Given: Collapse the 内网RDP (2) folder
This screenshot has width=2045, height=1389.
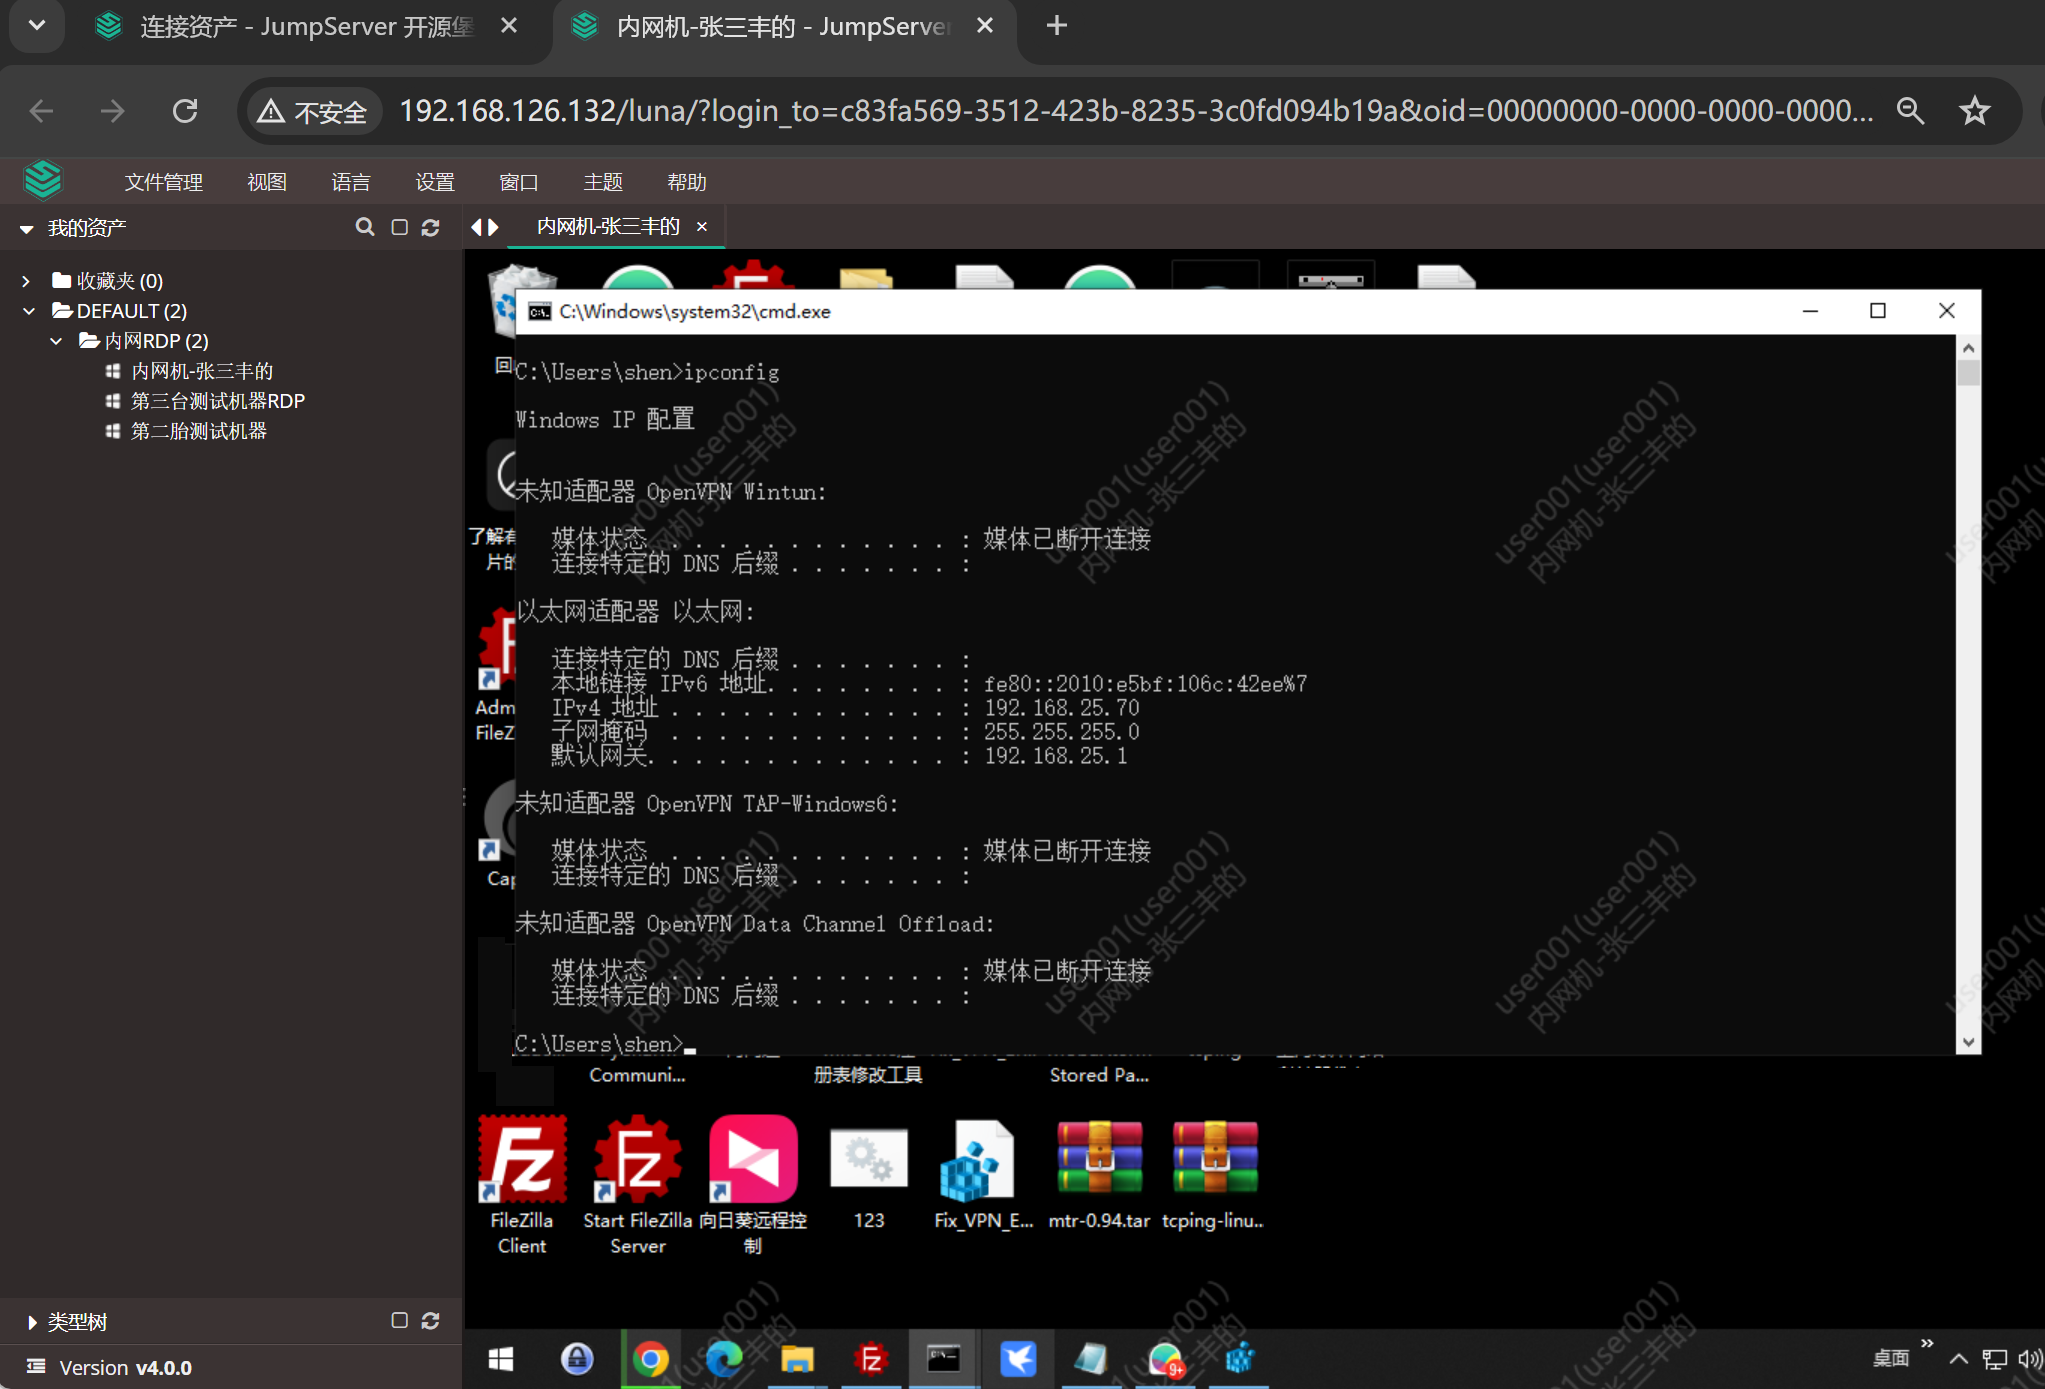Looking at the screenshot, I should (57, 340).
